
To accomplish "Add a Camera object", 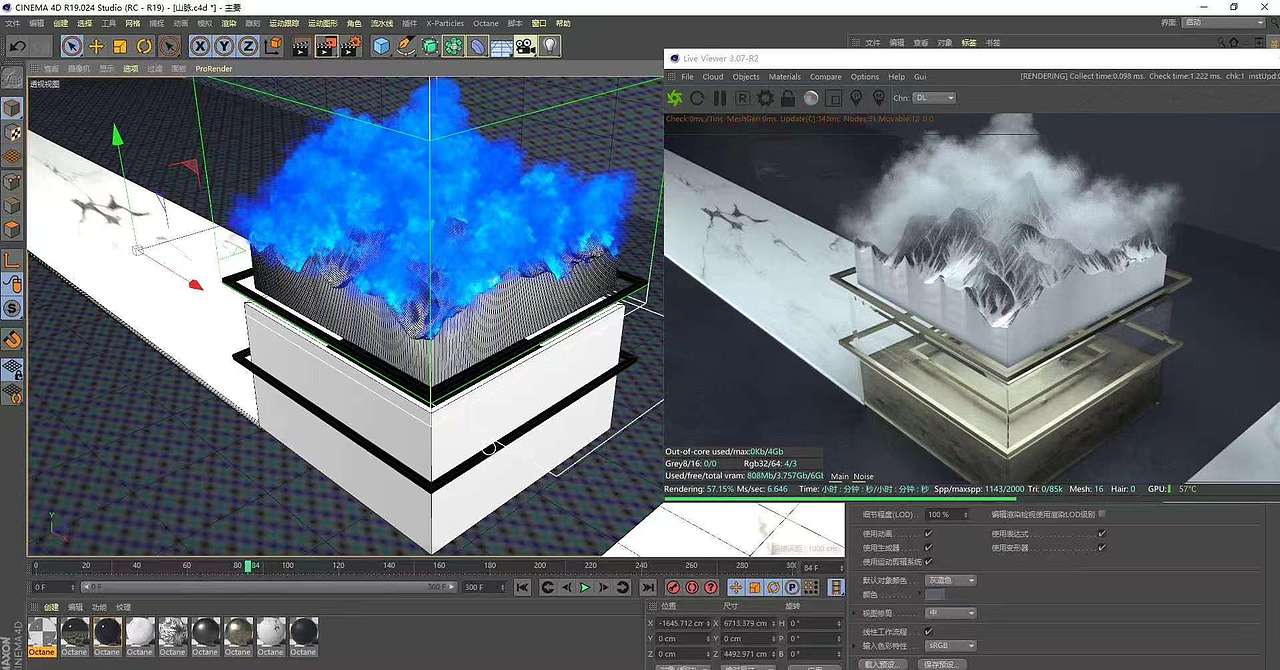I will point(526,46).
